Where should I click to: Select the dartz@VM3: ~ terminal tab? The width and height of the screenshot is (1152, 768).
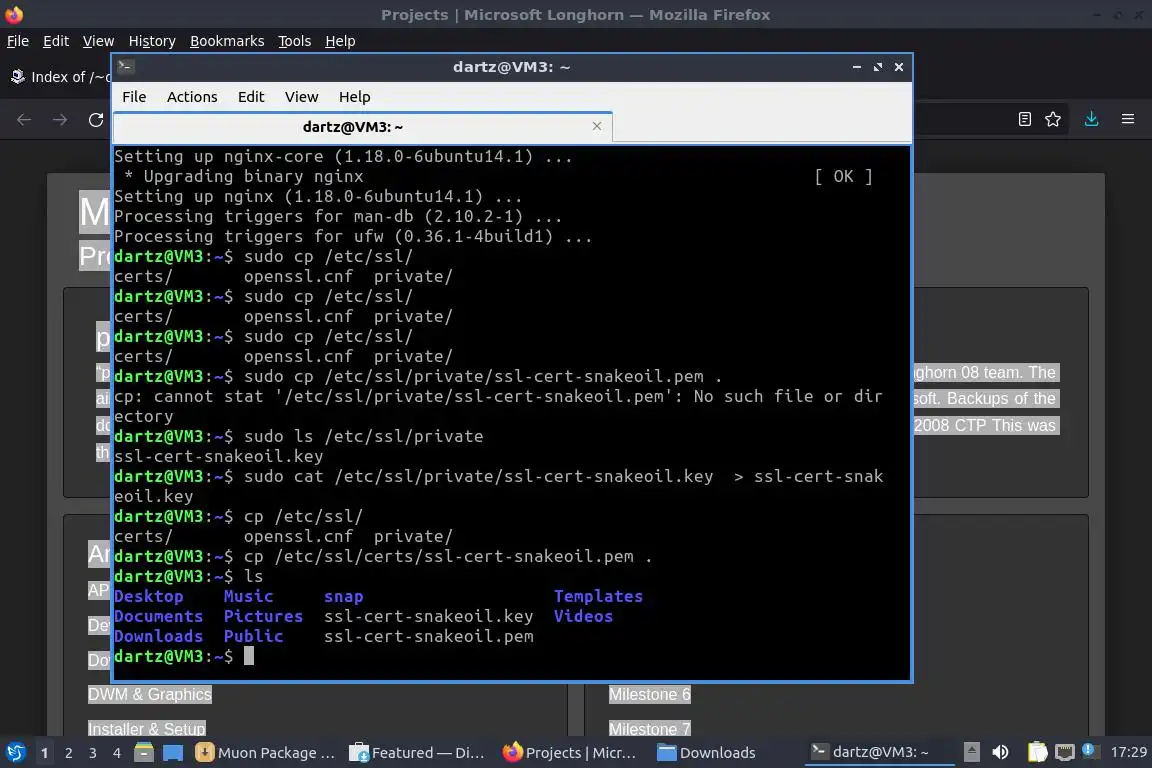click(362, 127)
